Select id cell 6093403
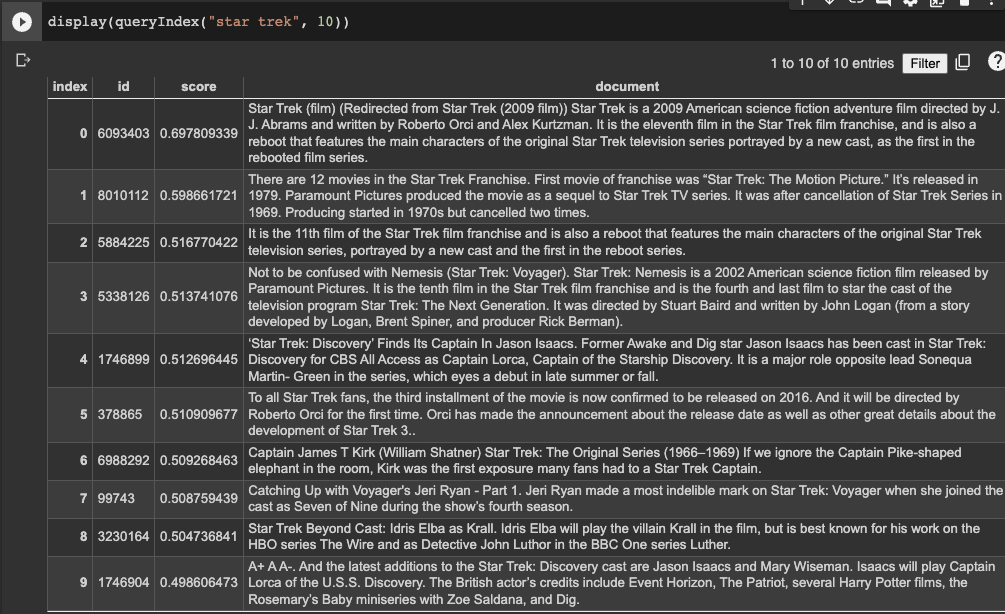 click(123, 133)
